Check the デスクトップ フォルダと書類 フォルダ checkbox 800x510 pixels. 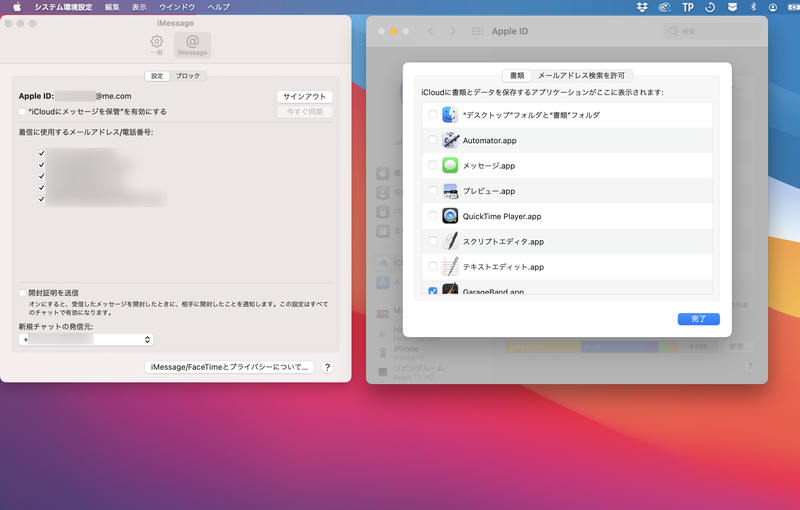point(433,114)
